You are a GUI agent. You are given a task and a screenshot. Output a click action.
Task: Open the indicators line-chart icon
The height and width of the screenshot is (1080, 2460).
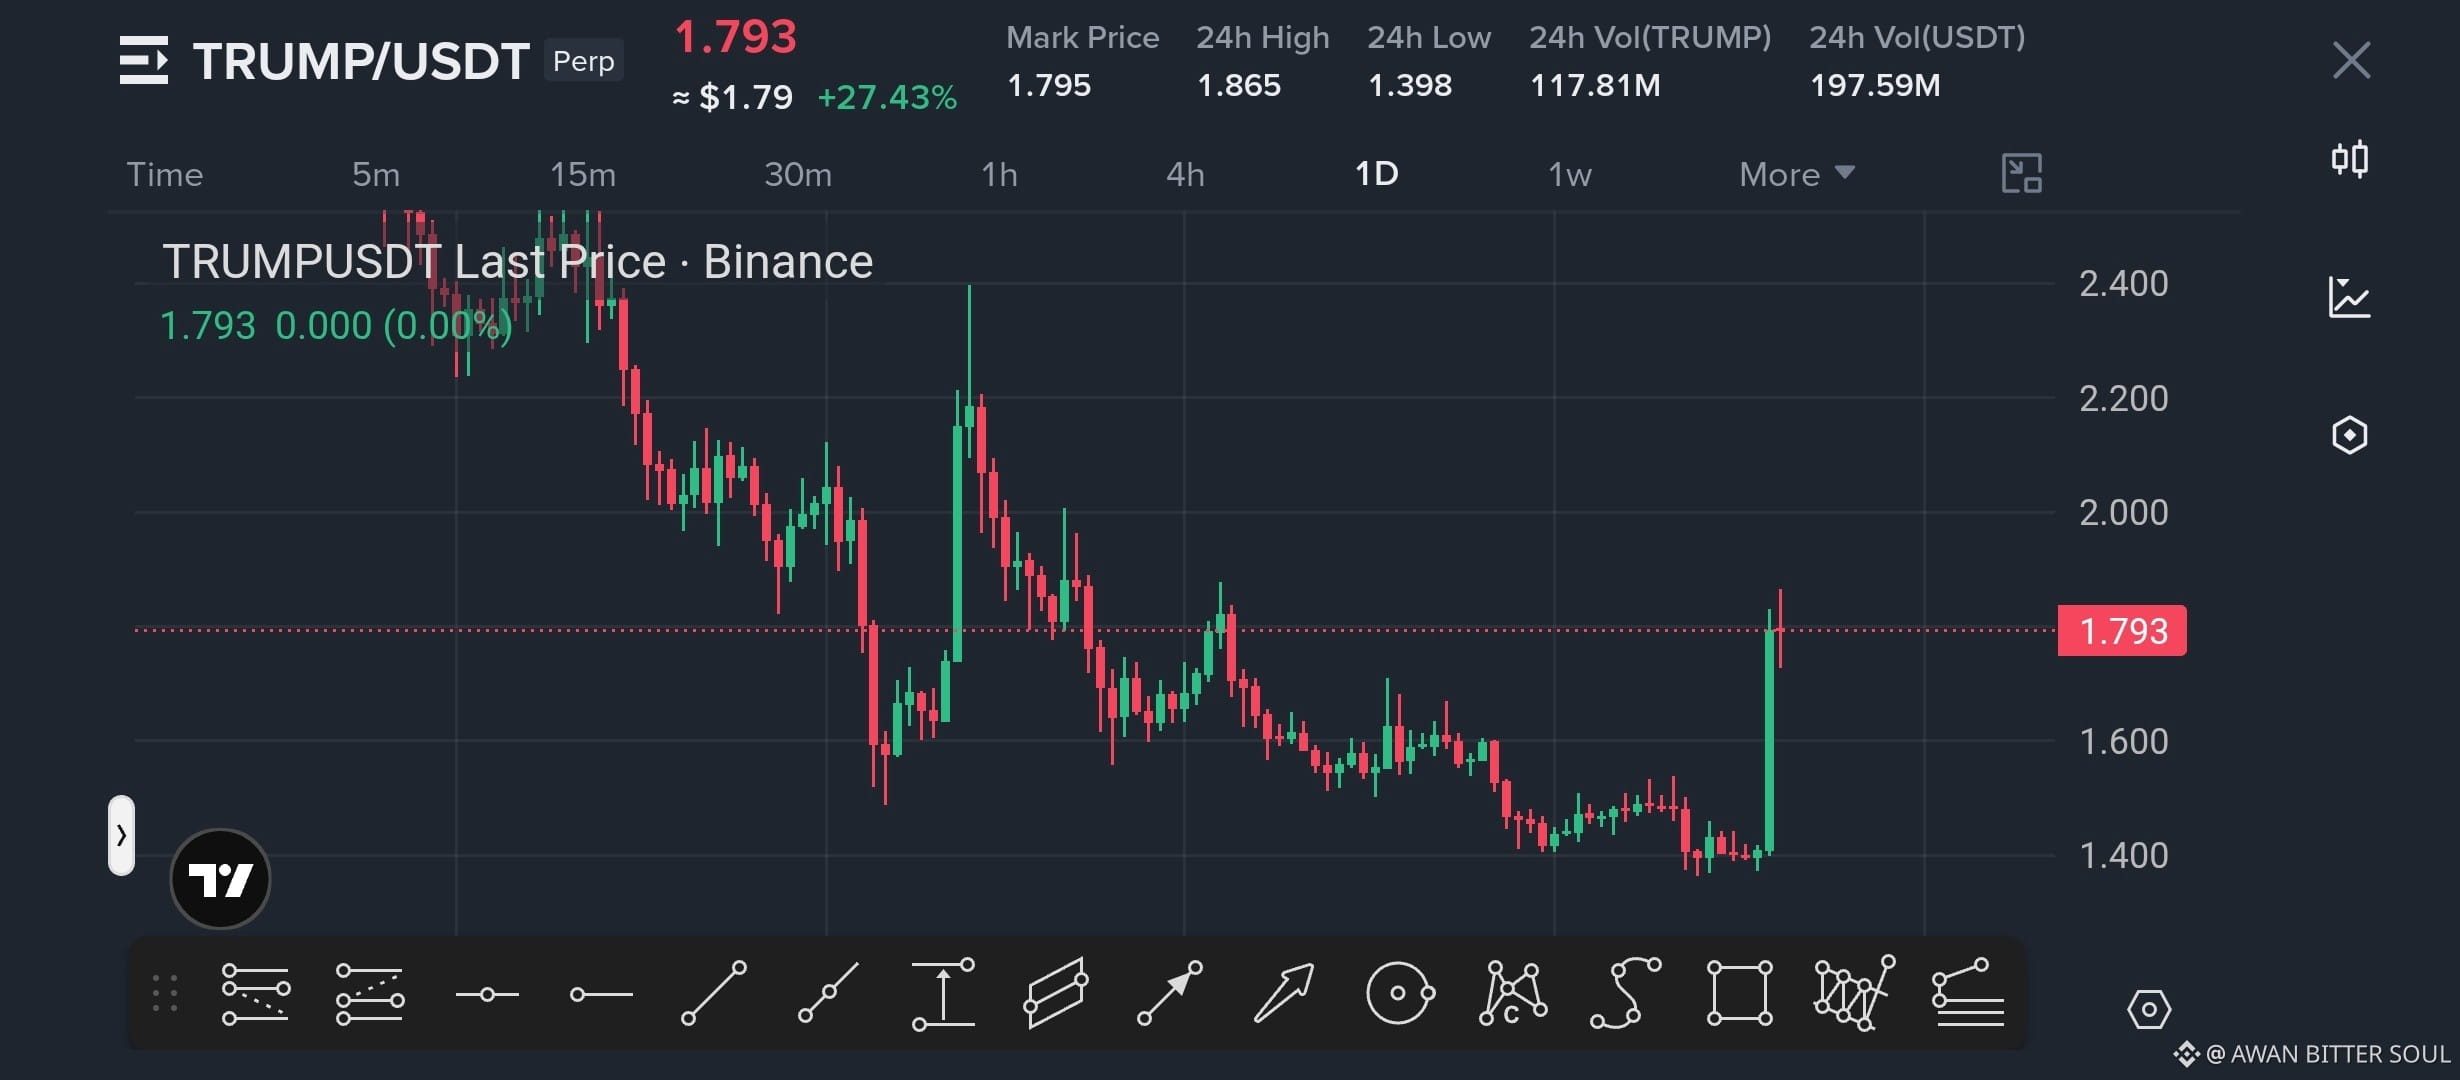coord(2349,297)
